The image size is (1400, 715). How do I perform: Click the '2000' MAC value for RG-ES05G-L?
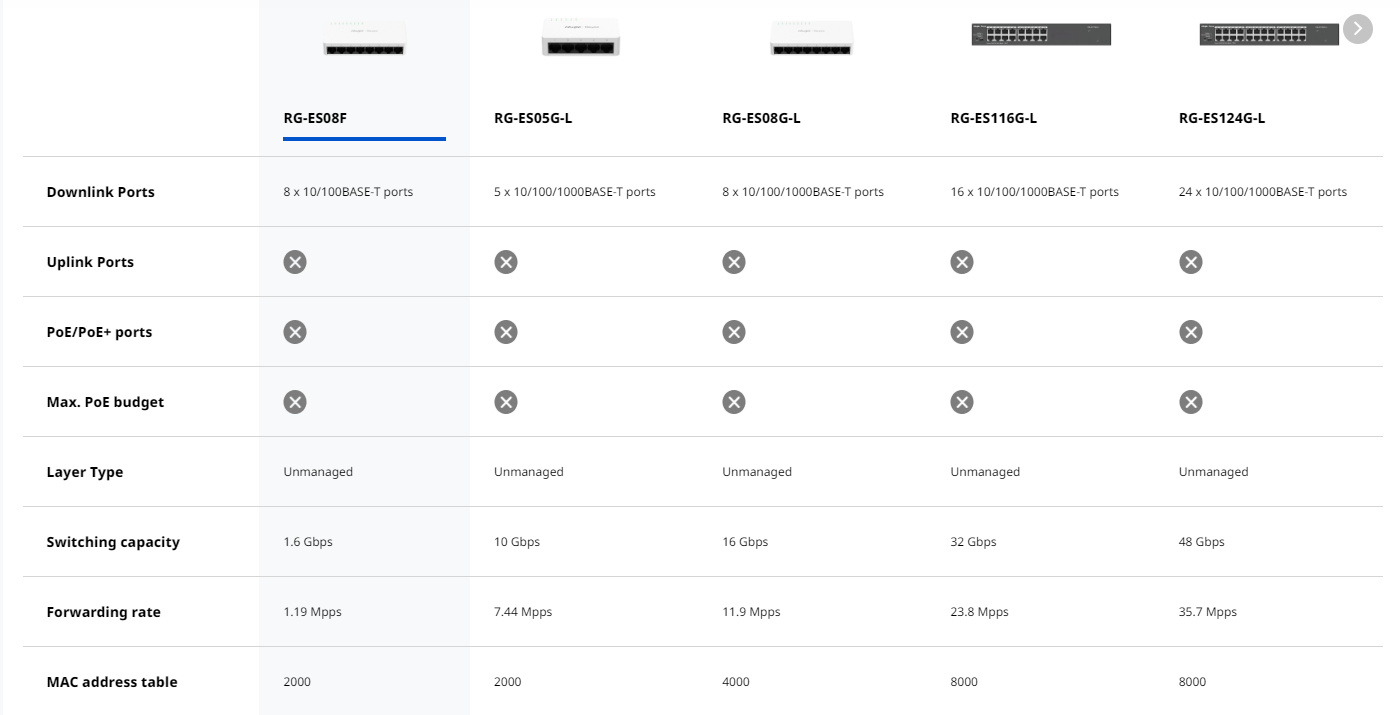tap(508, 682)
